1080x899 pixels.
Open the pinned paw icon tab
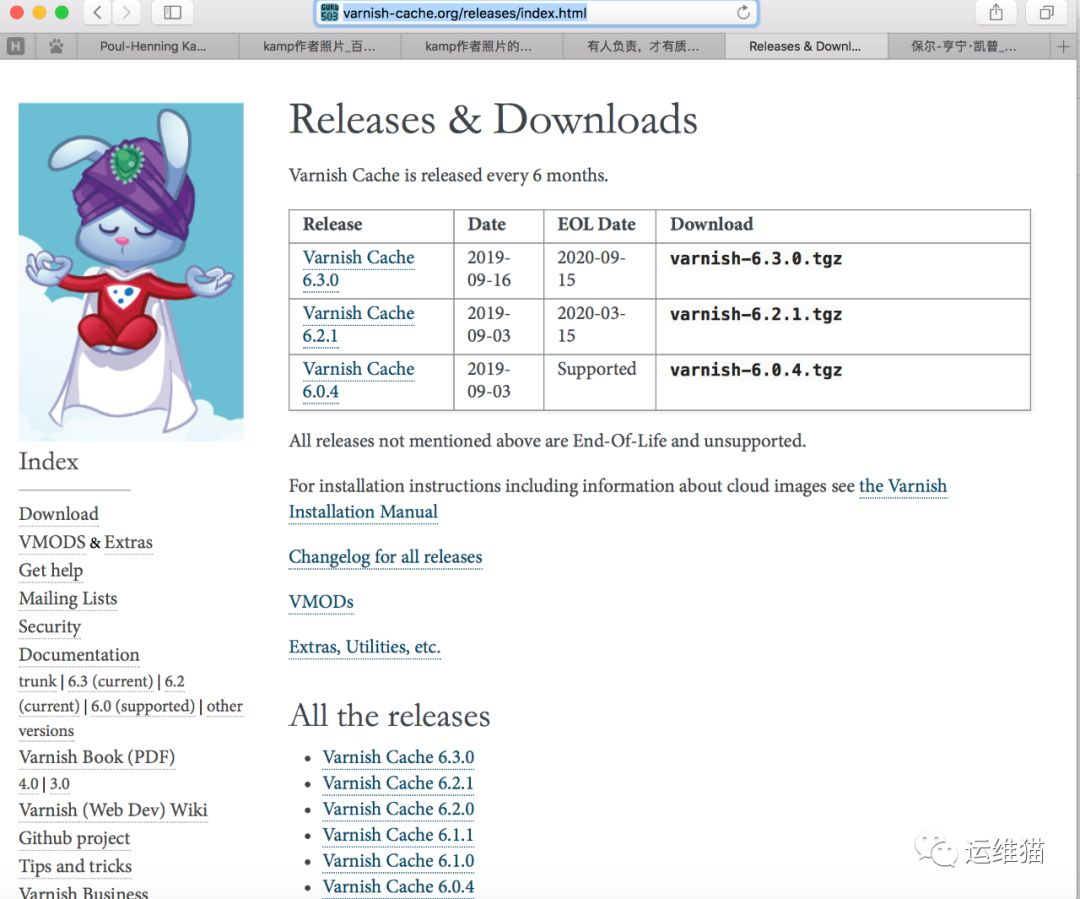point(56,46)
